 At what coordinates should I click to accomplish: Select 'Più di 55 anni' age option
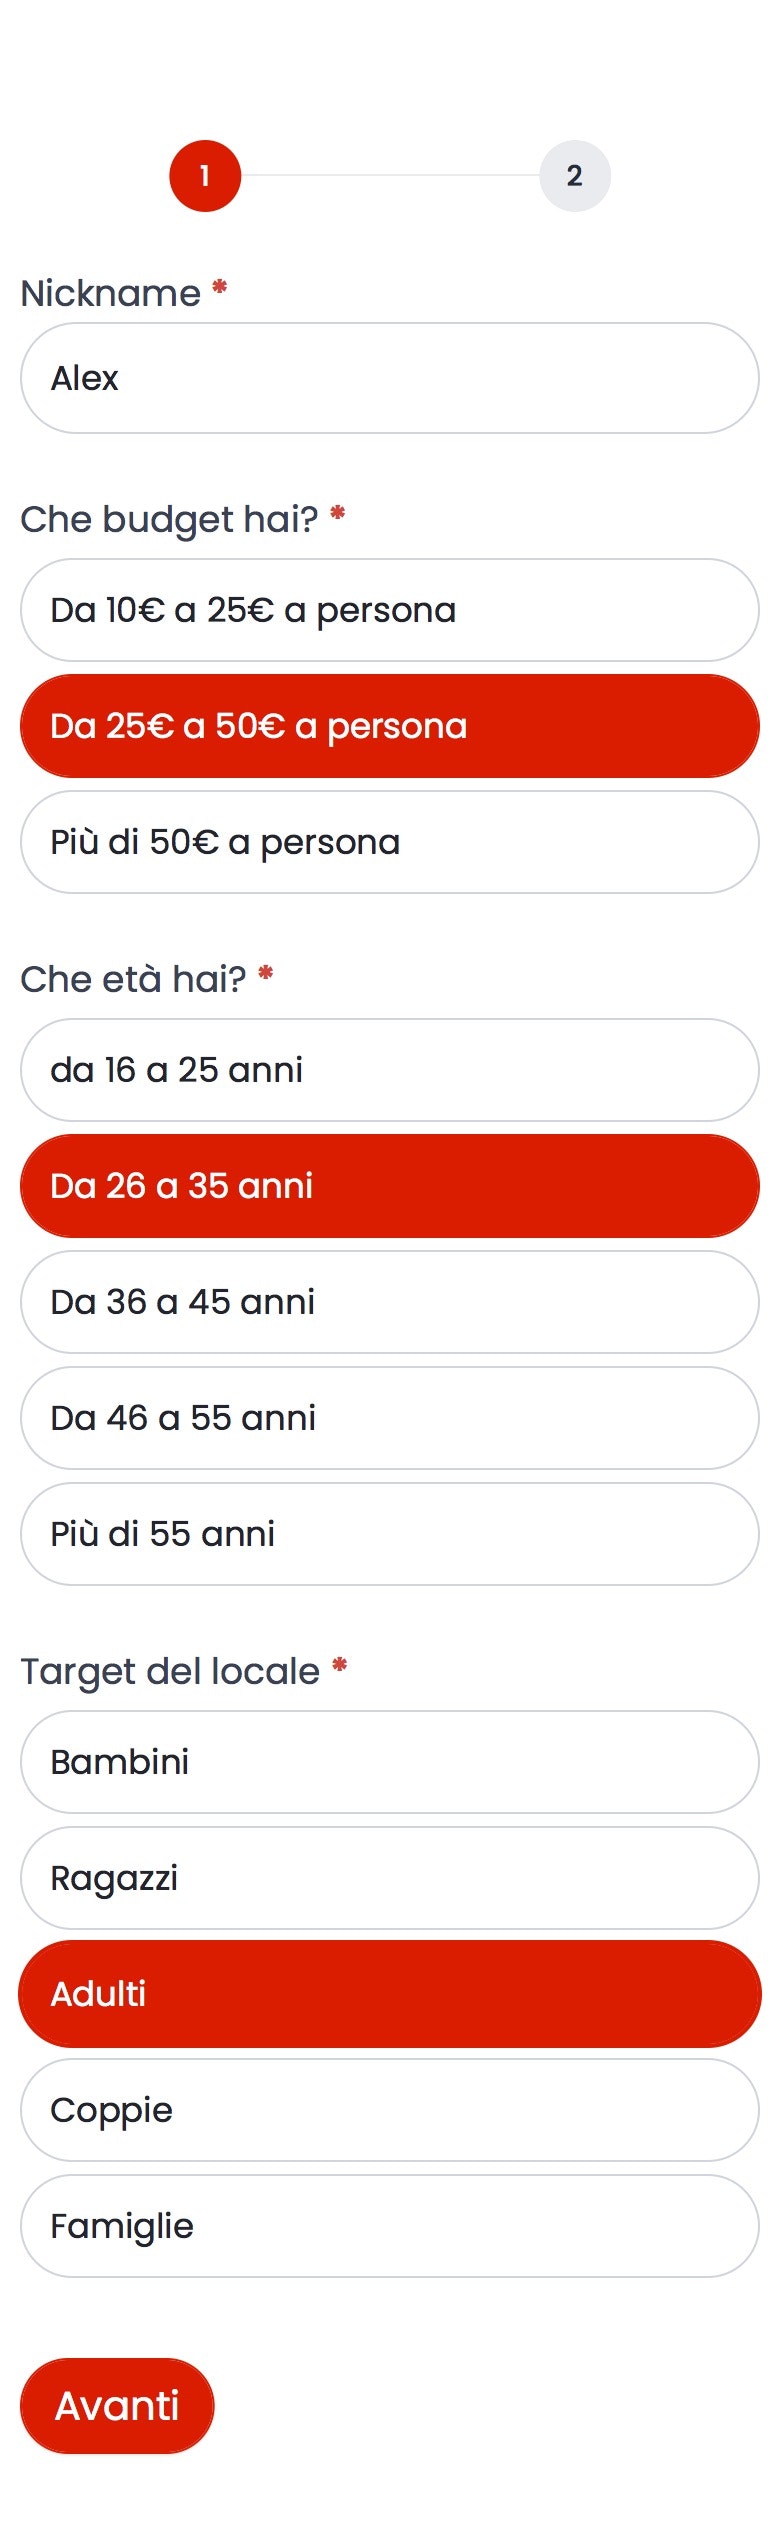(390, 1533)
